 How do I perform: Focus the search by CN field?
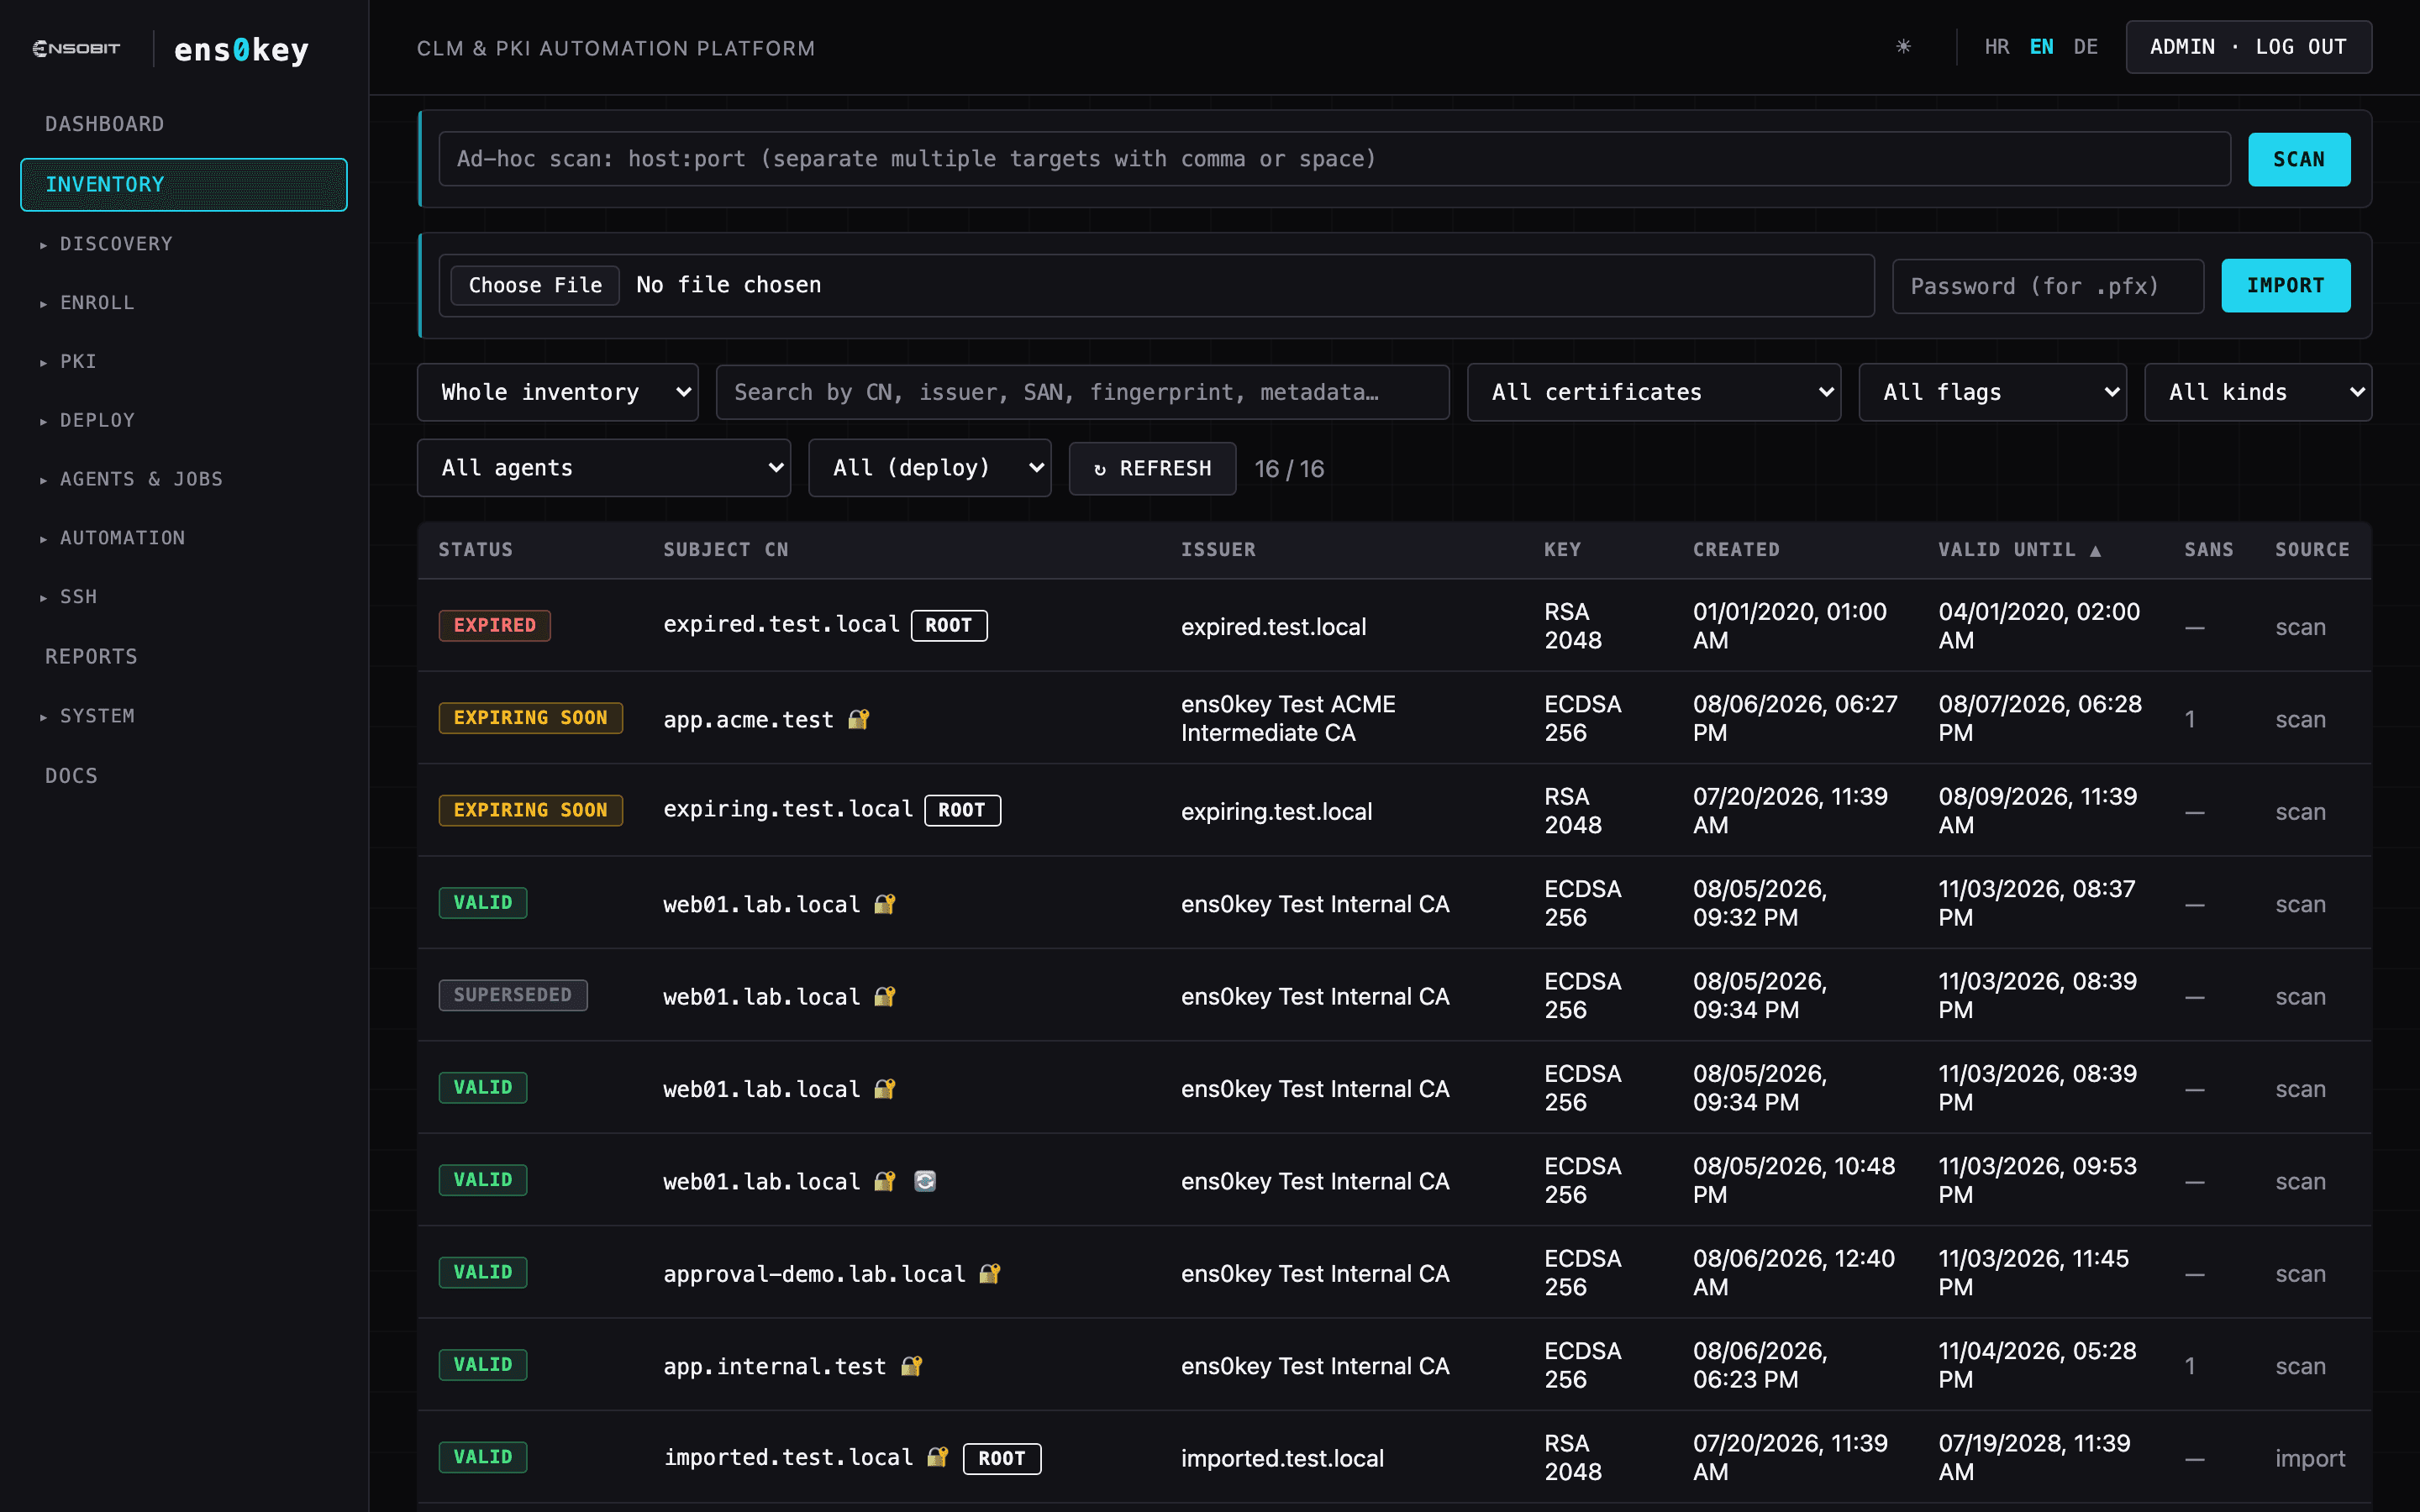point(1082,392)
